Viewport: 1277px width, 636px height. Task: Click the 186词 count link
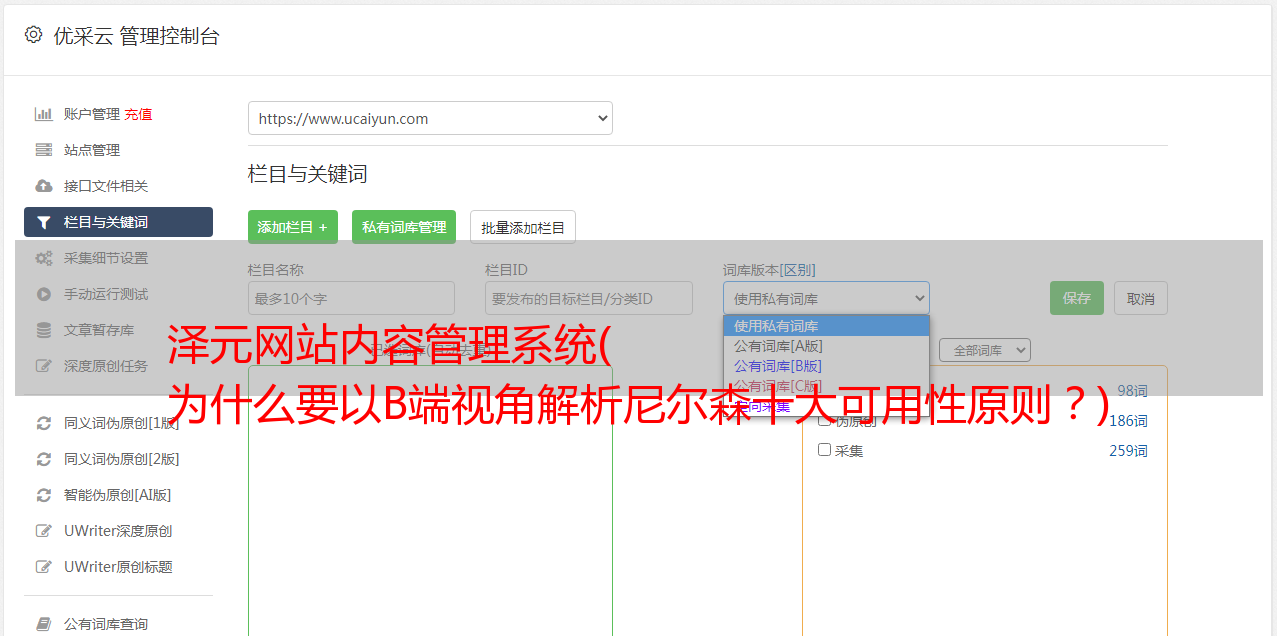[1128, 421]
